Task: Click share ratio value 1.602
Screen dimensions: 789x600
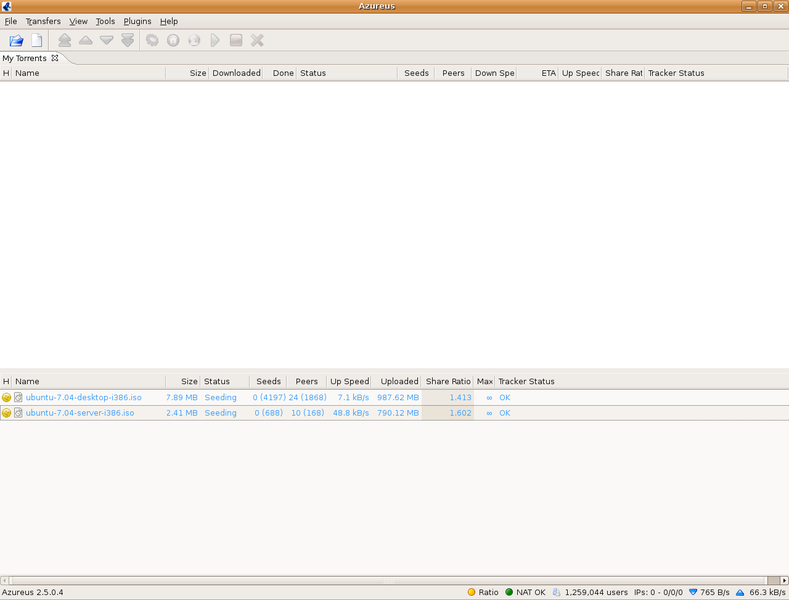Action: [460, 413]
